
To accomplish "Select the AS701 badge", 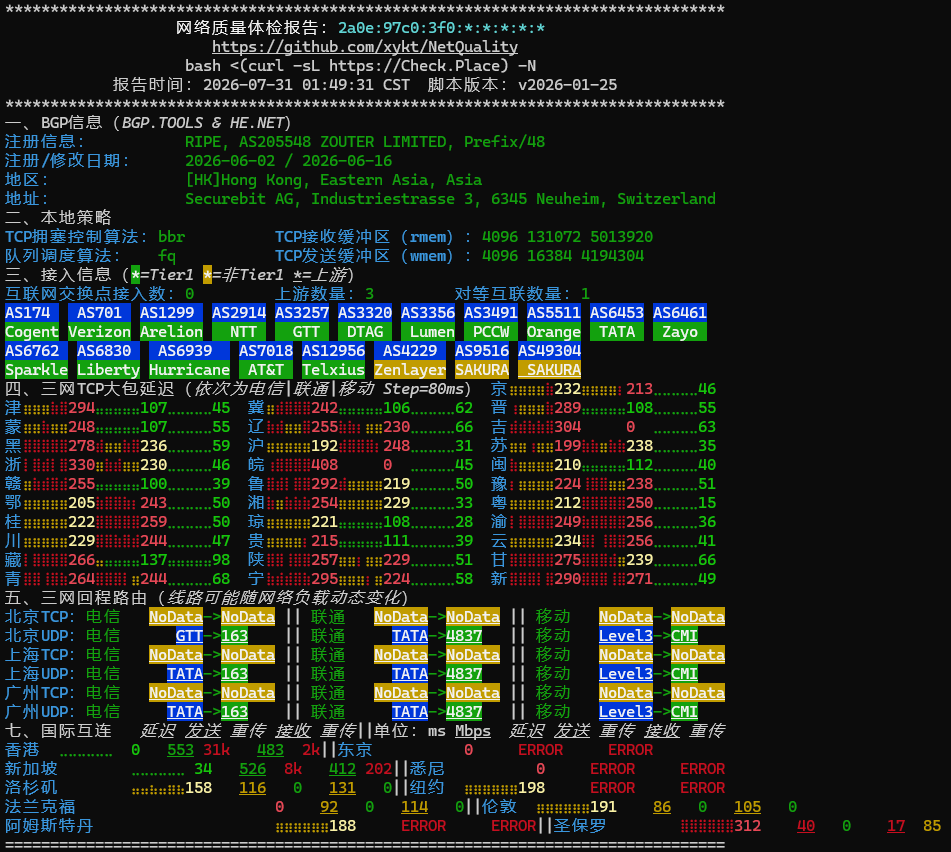I will click(99, 313).
